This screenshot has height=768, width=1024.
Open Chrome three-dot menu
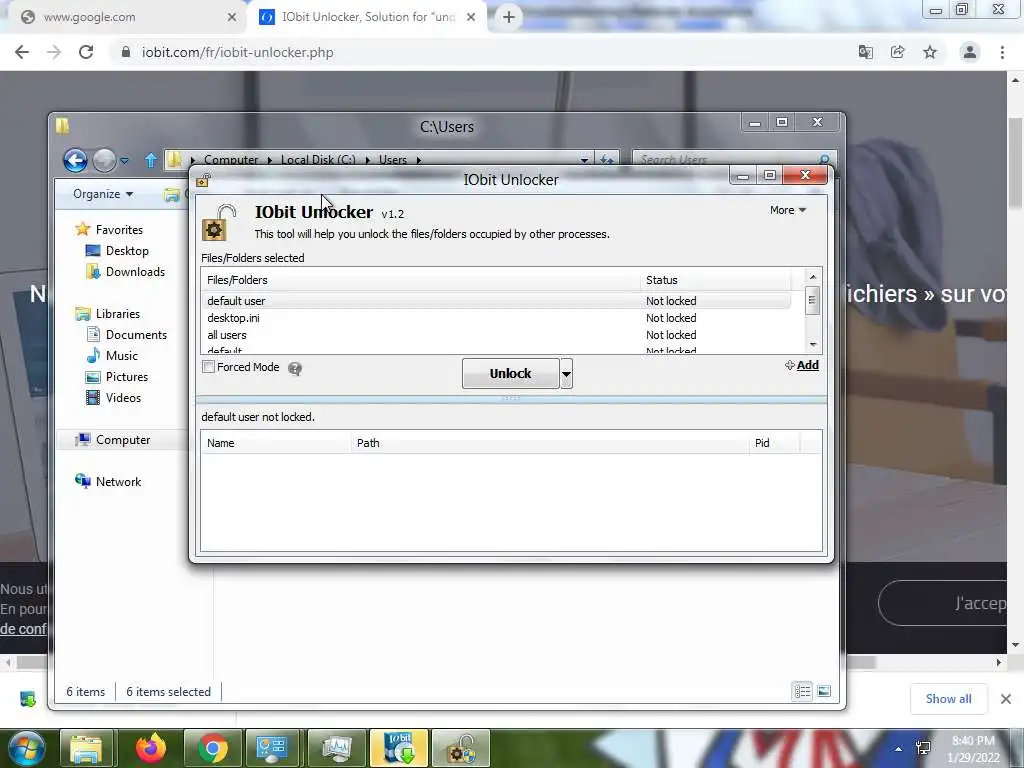pyautogui.click(x=1002, y=52)
